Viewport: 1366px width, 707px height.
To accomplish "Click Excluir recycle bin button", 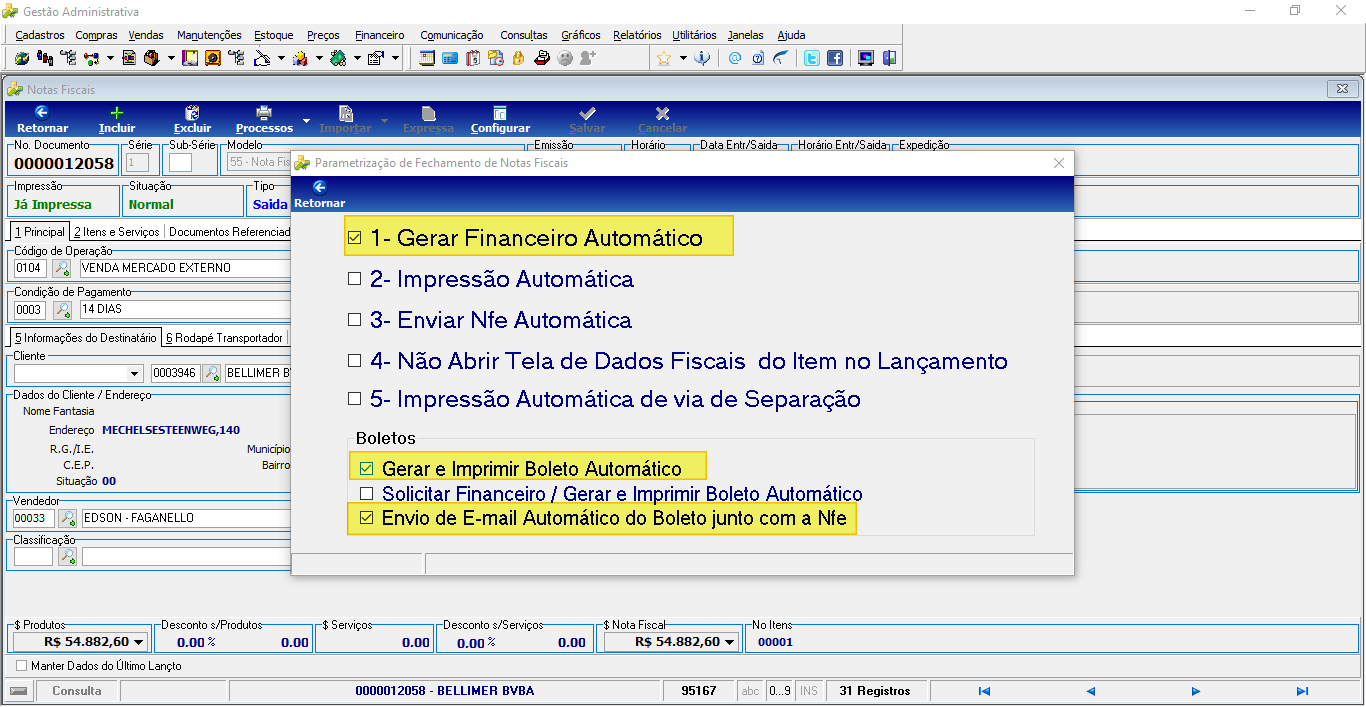I will click(x=192, y=120).
